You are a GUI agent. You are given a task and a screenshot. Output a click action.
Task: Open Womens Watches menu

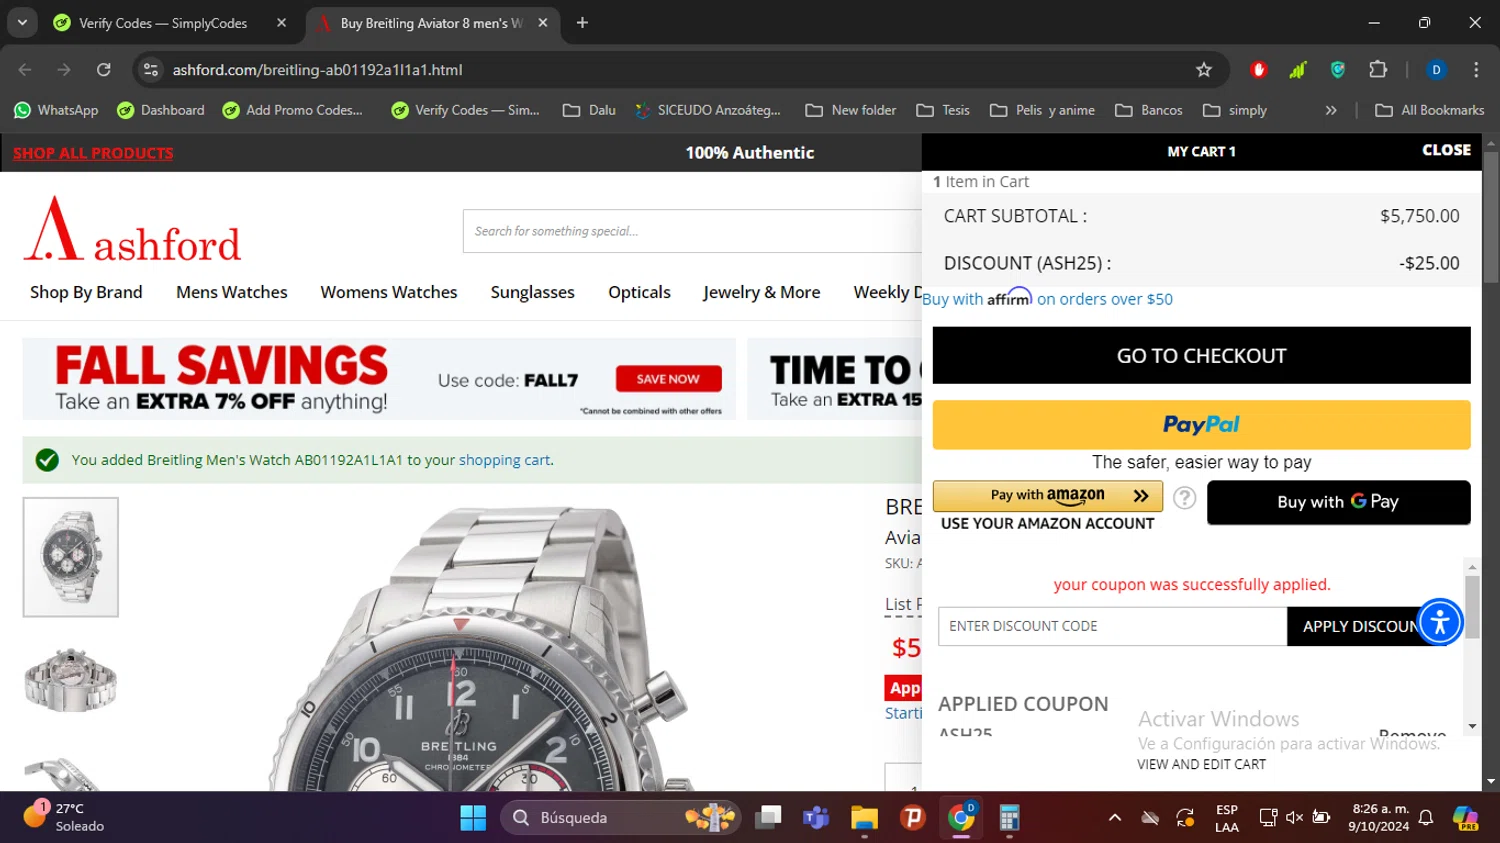[x=389, y=292]
